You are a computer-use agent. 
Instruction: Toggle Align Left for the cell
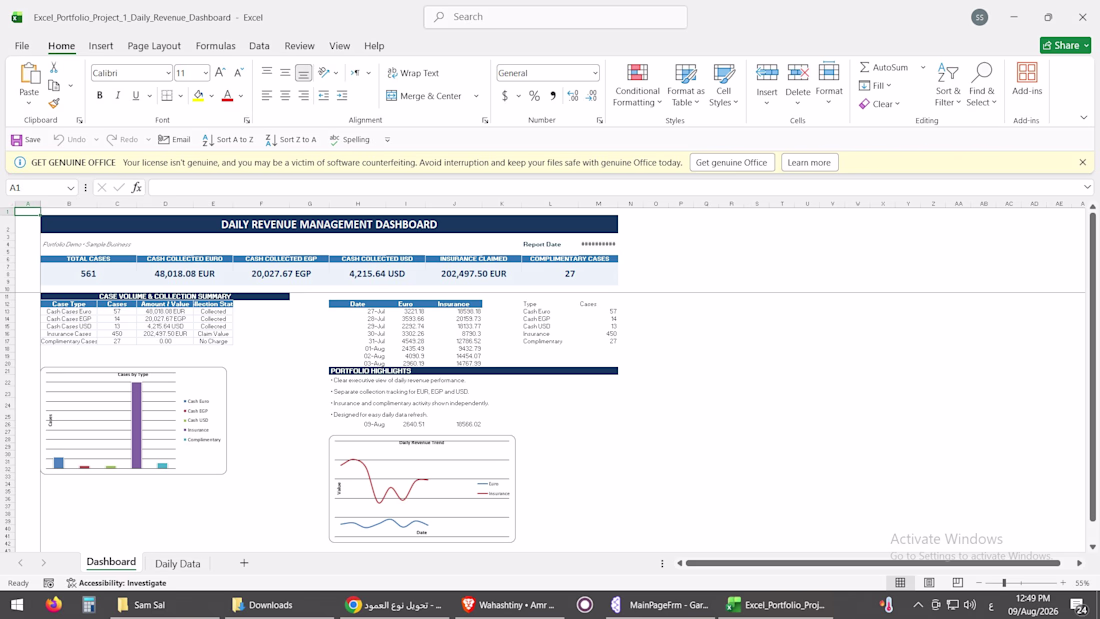tap(267, 95)
